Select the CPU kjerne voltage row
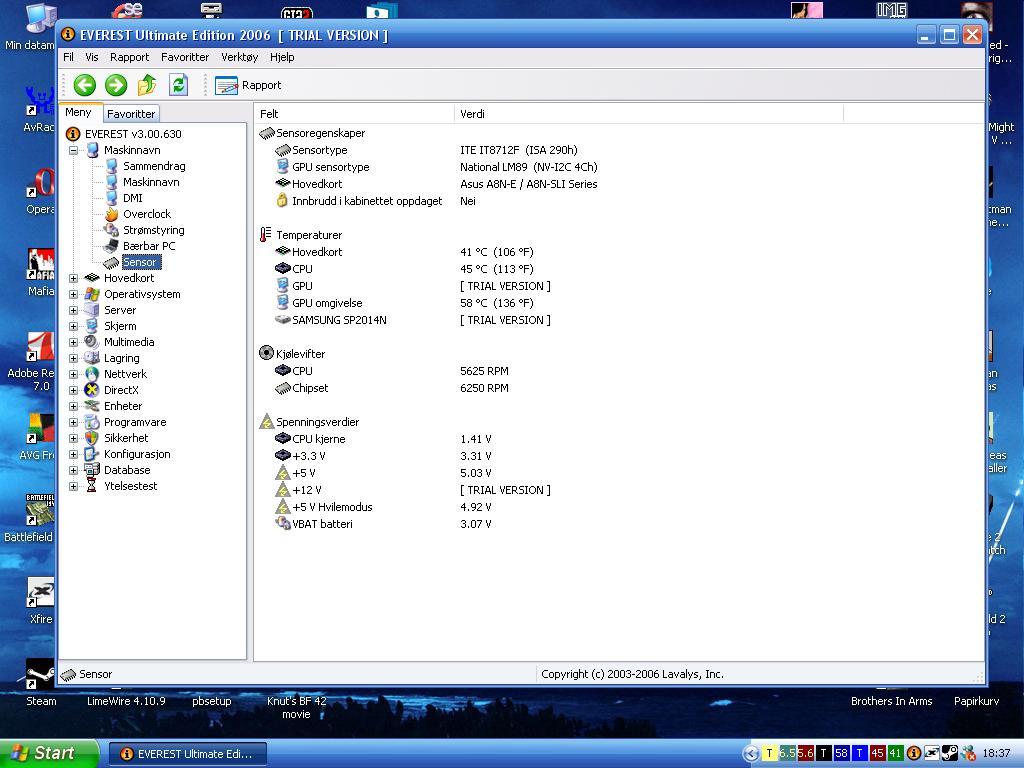The image size is (1024, 768). 318,439
